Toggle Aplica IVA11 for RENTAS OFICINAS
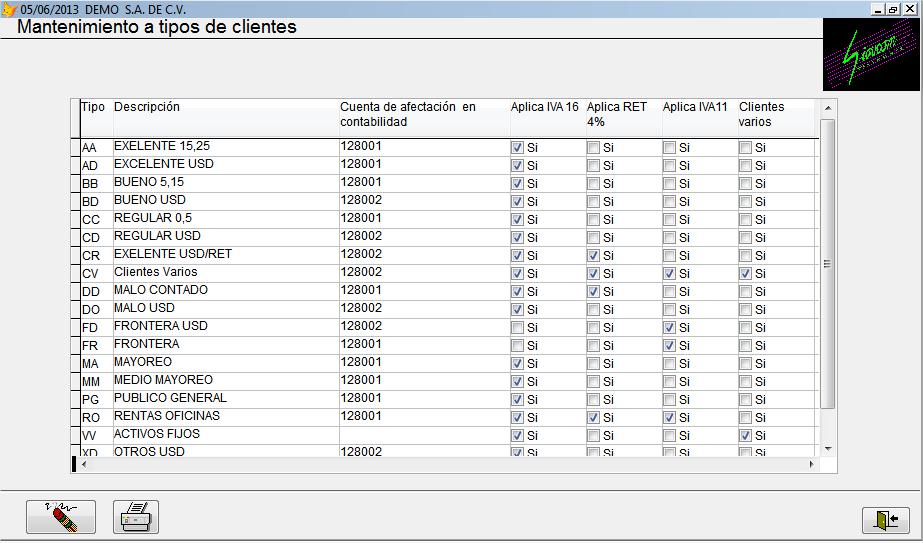 [669, 418]
